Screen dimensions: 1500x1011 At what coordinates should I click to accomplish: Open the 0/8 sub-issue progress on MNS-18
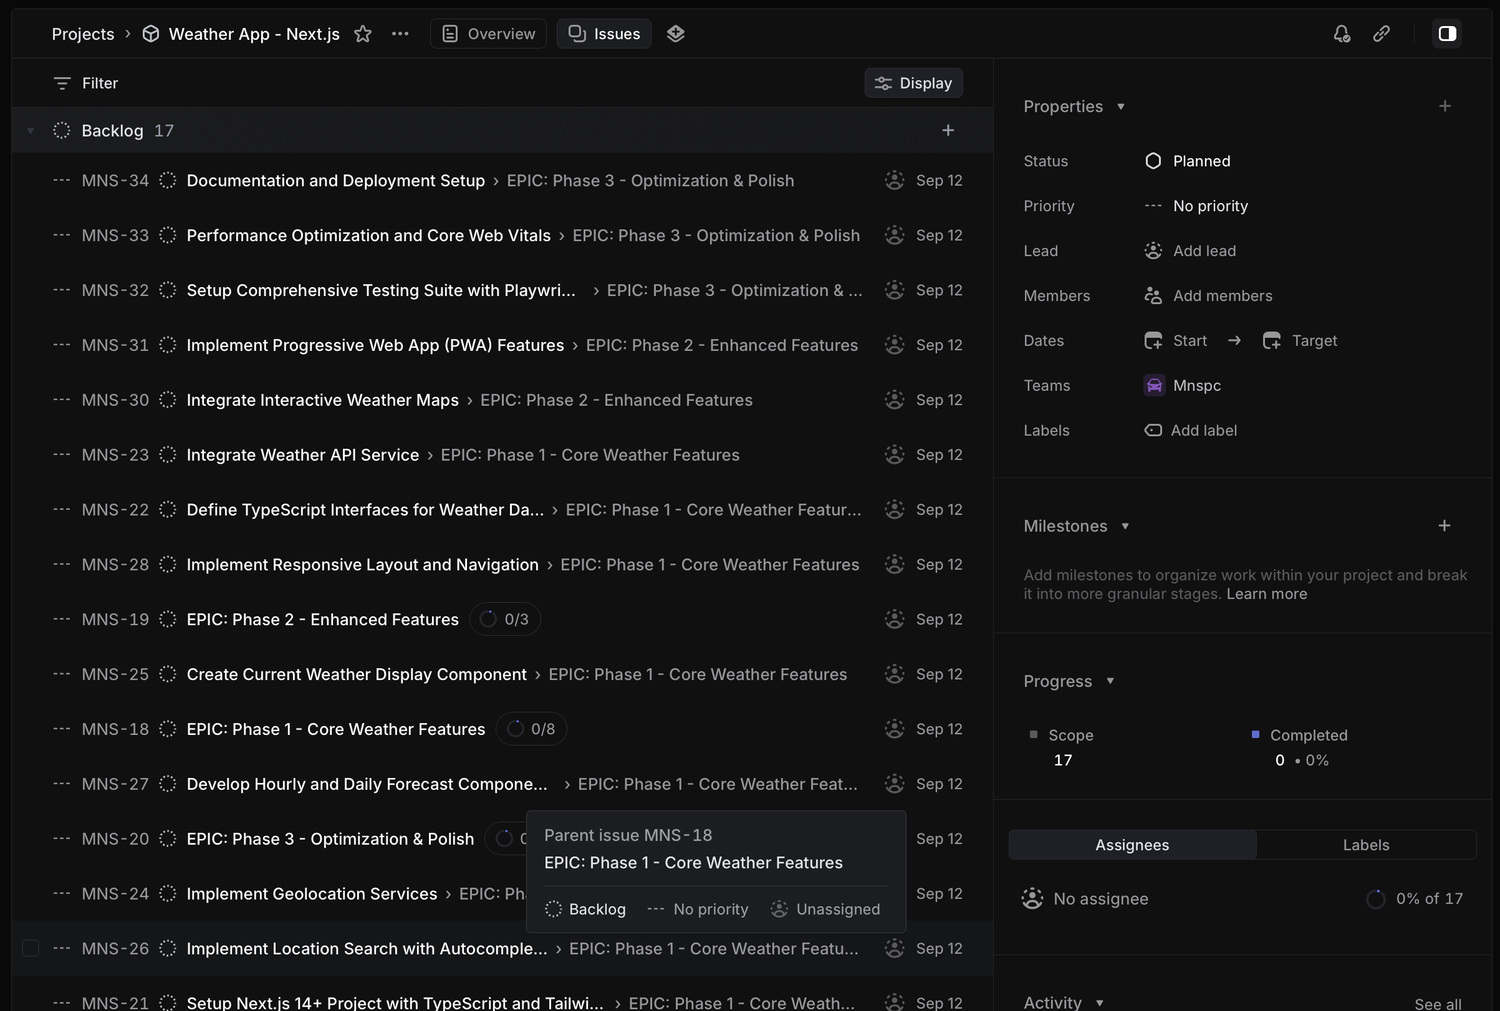click(x=531, y=729)
